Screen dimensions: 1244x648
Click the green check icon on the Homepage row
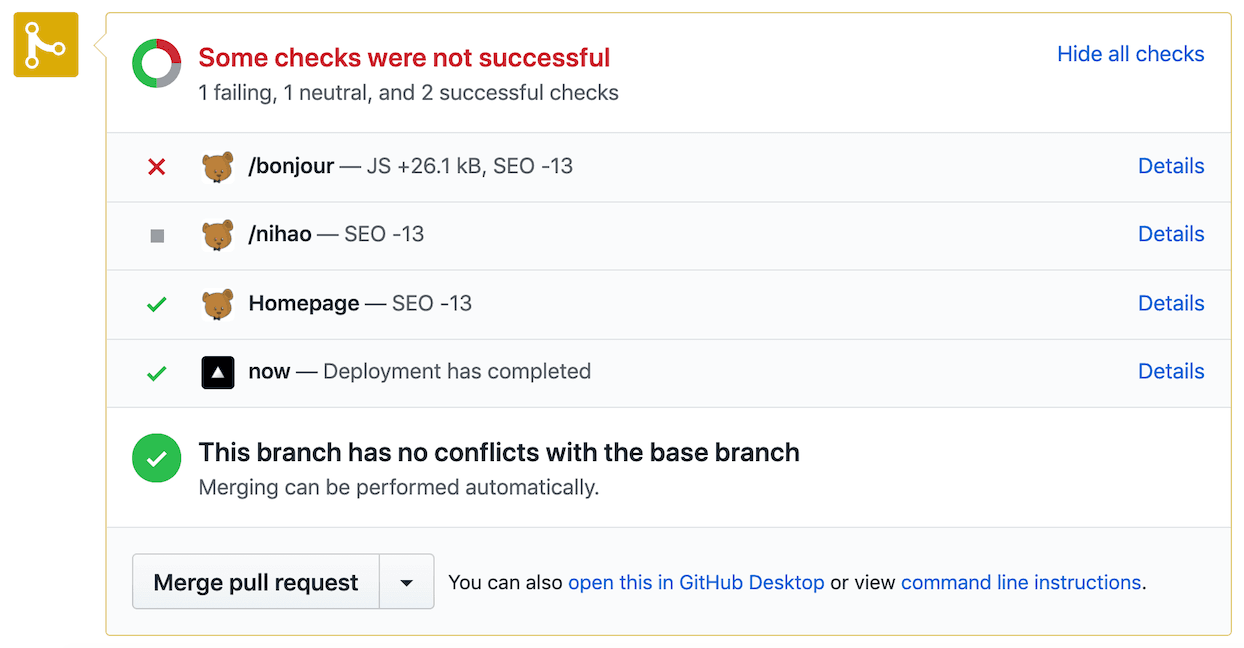point(156,303)
